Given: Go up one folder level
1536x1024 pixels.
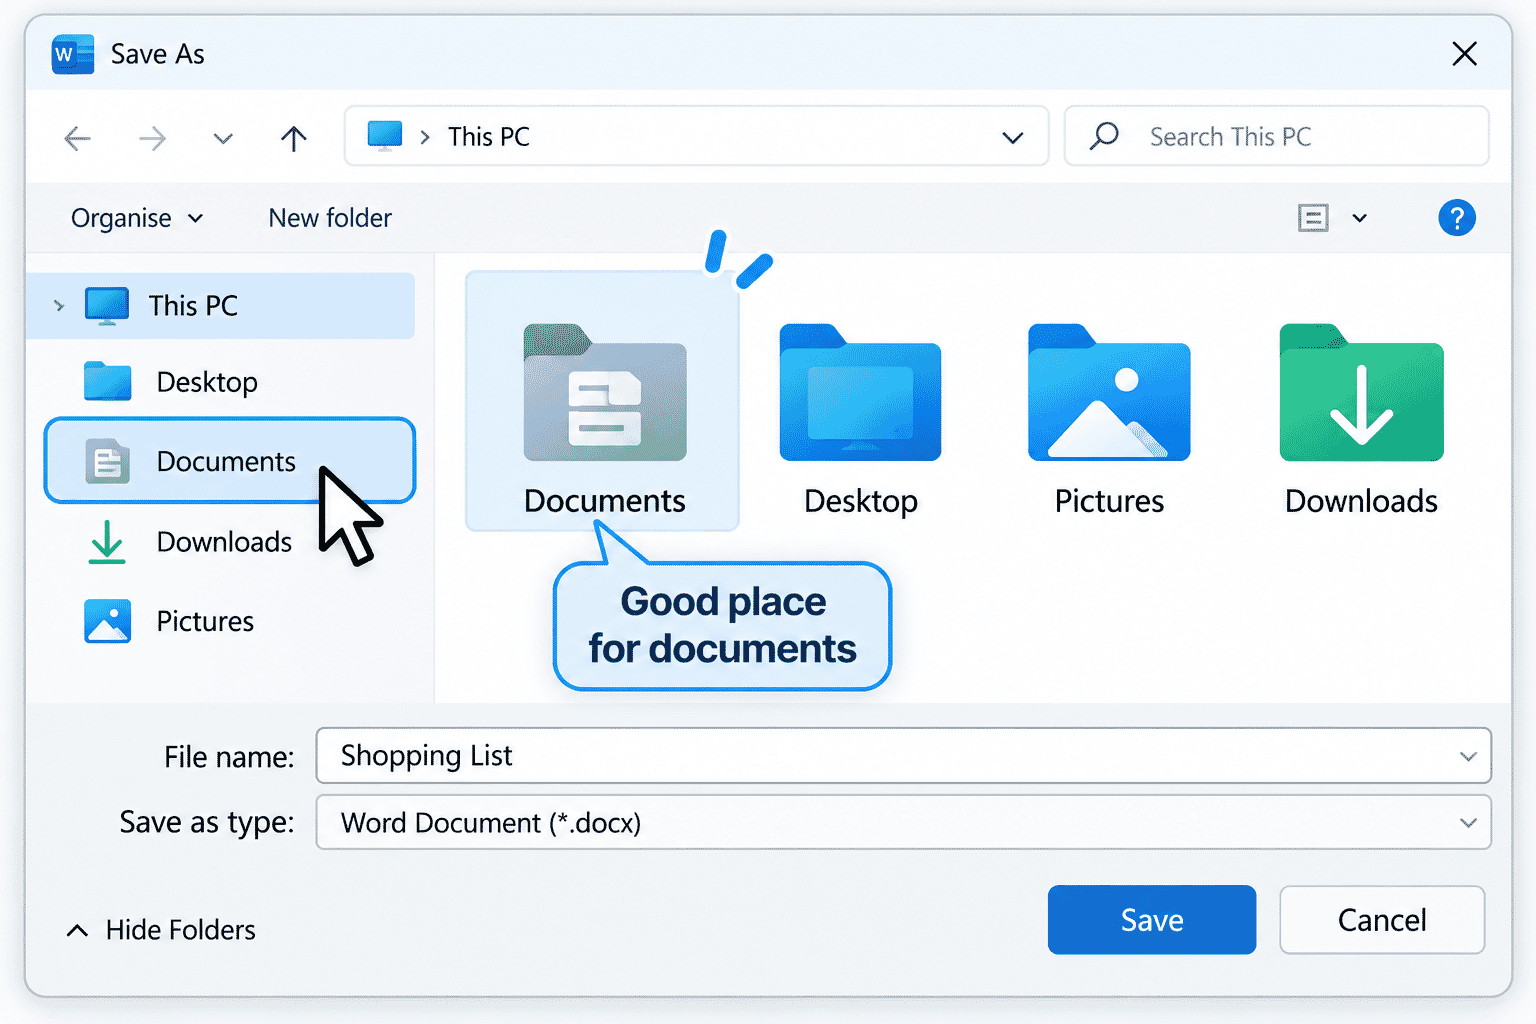Looking at the screenshot, I should click(293, 138).
